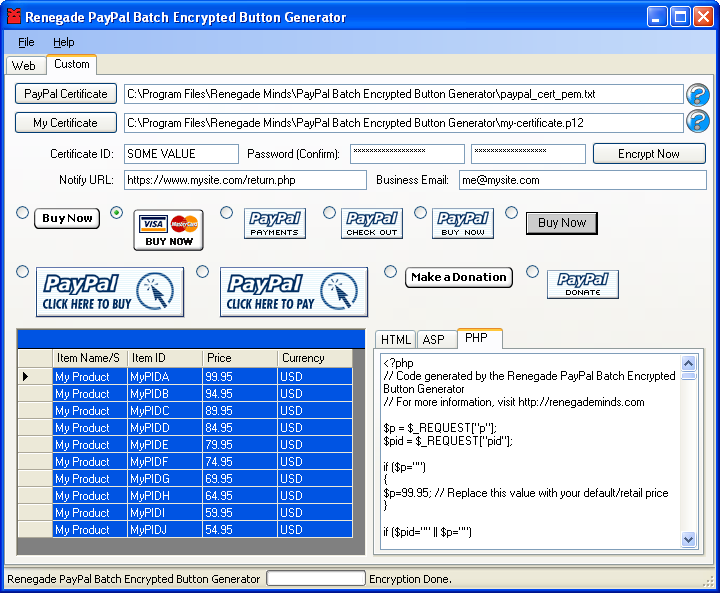Click the first Password field
The height and width of the screenshot is (593, 720).
[407, 154]
